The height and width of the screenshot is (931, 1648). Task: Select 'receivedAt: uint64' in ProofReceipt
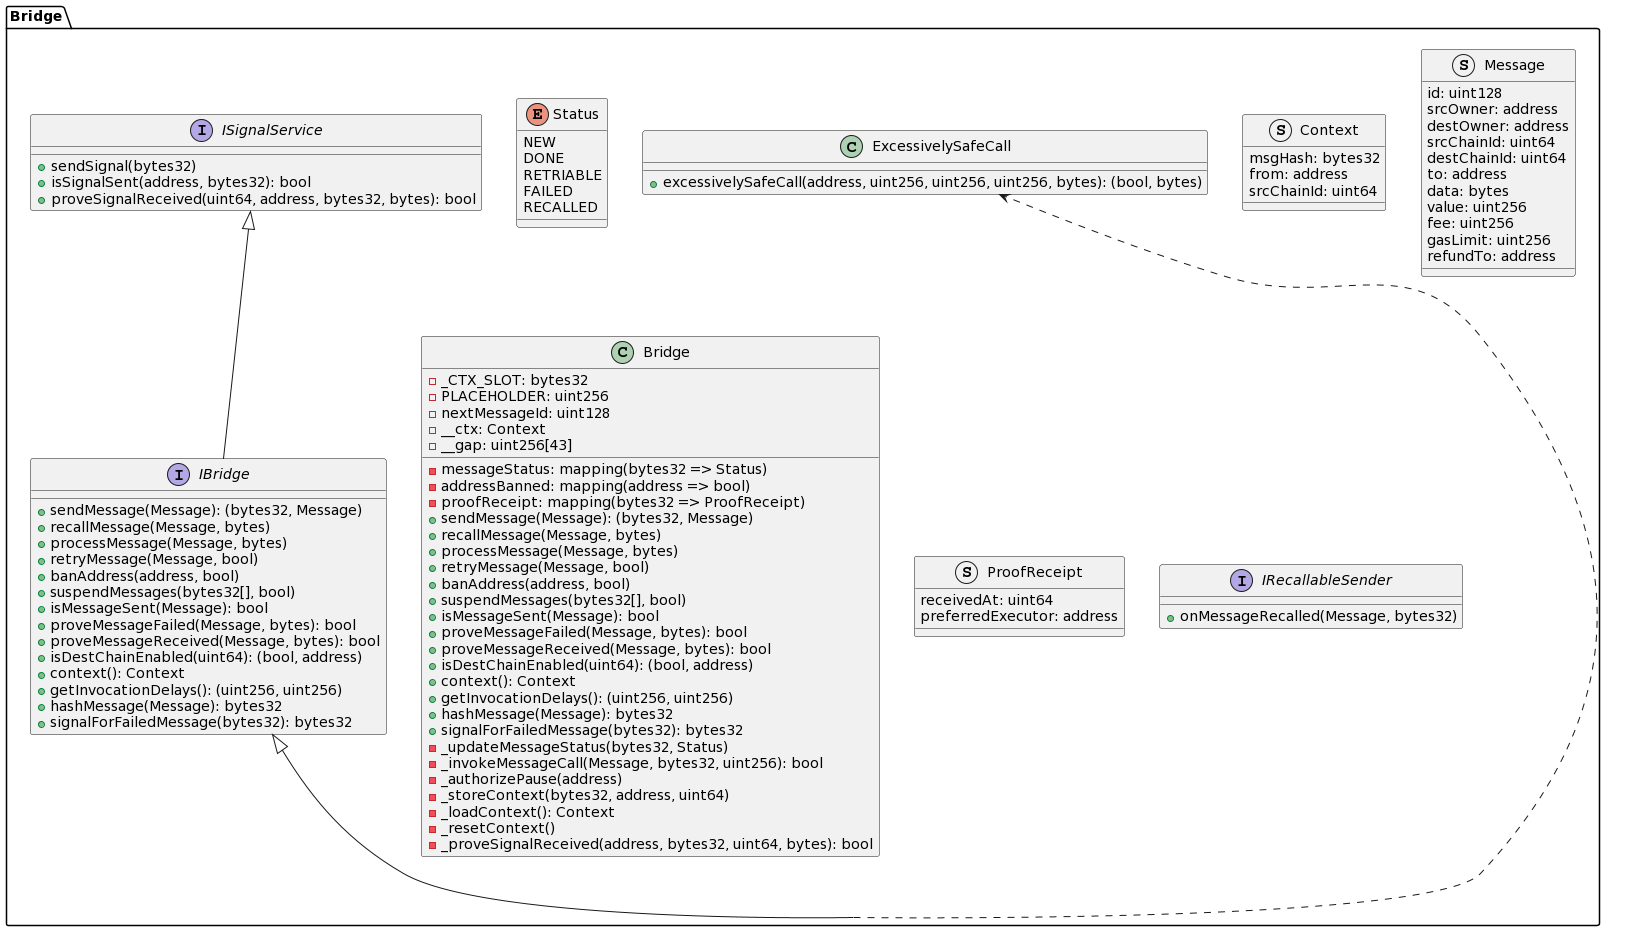[986, 600]
